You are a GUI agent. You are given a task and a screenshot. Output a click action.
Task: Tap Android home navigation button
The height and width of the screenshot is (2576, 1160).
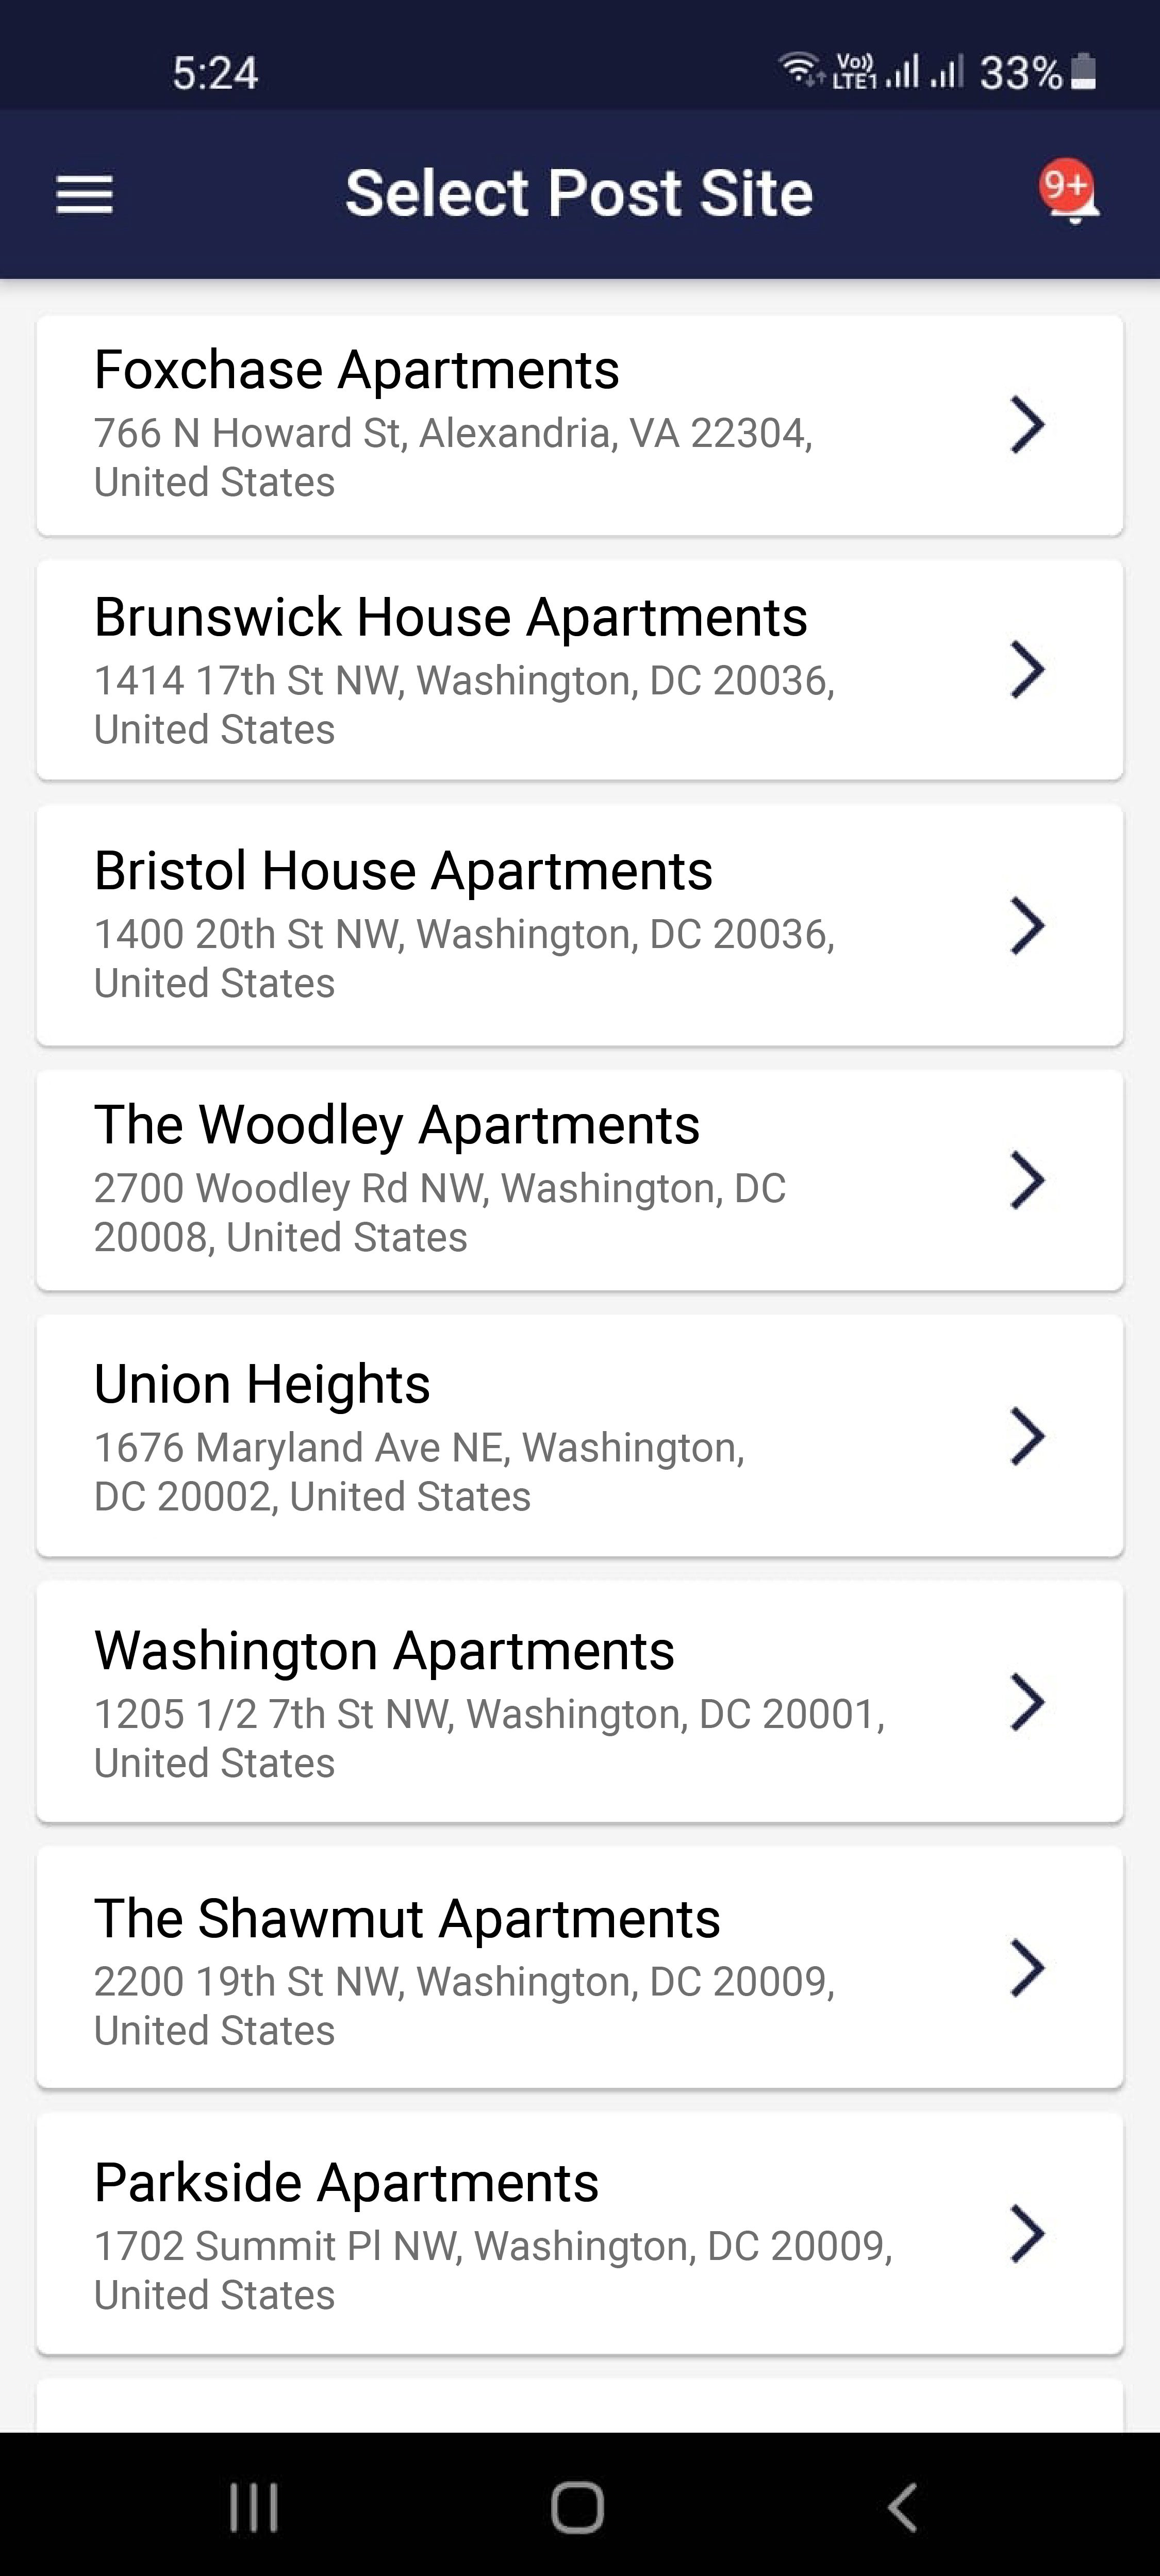[578, 2507]
